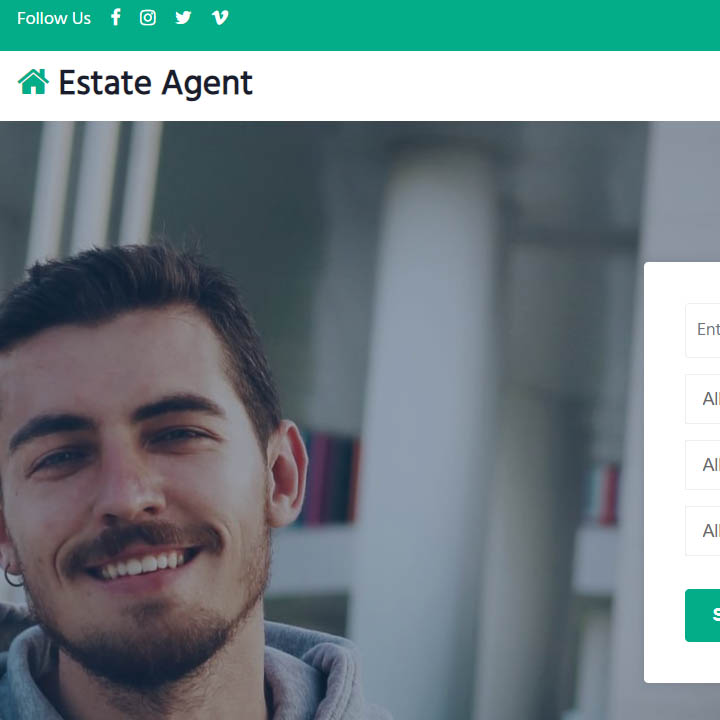Visit the Twitter bird icon link

(183, 17)
